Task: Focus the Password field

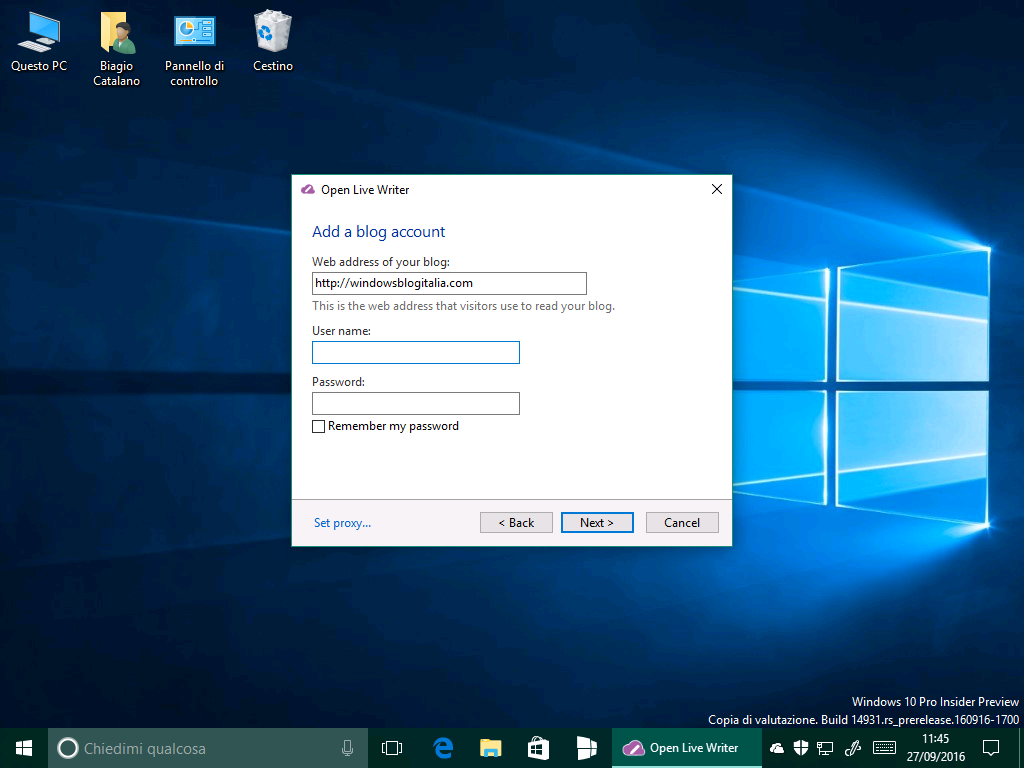Action: [416, 404]
